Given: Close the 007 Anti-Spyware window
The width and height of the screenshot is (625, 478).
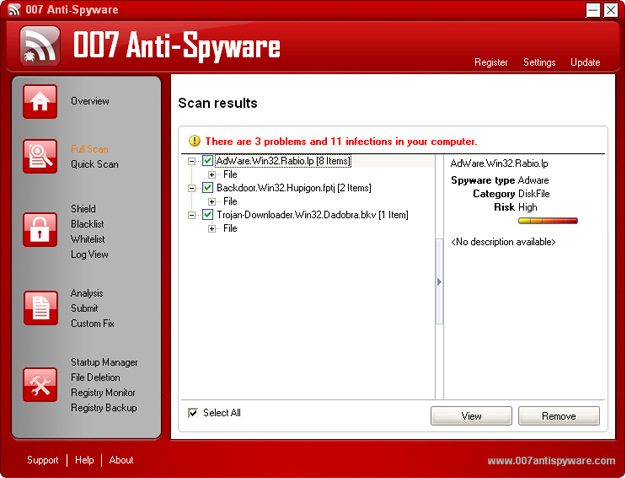Looking at the screenshot, I should pyautogui.click(x=611, y=10).
